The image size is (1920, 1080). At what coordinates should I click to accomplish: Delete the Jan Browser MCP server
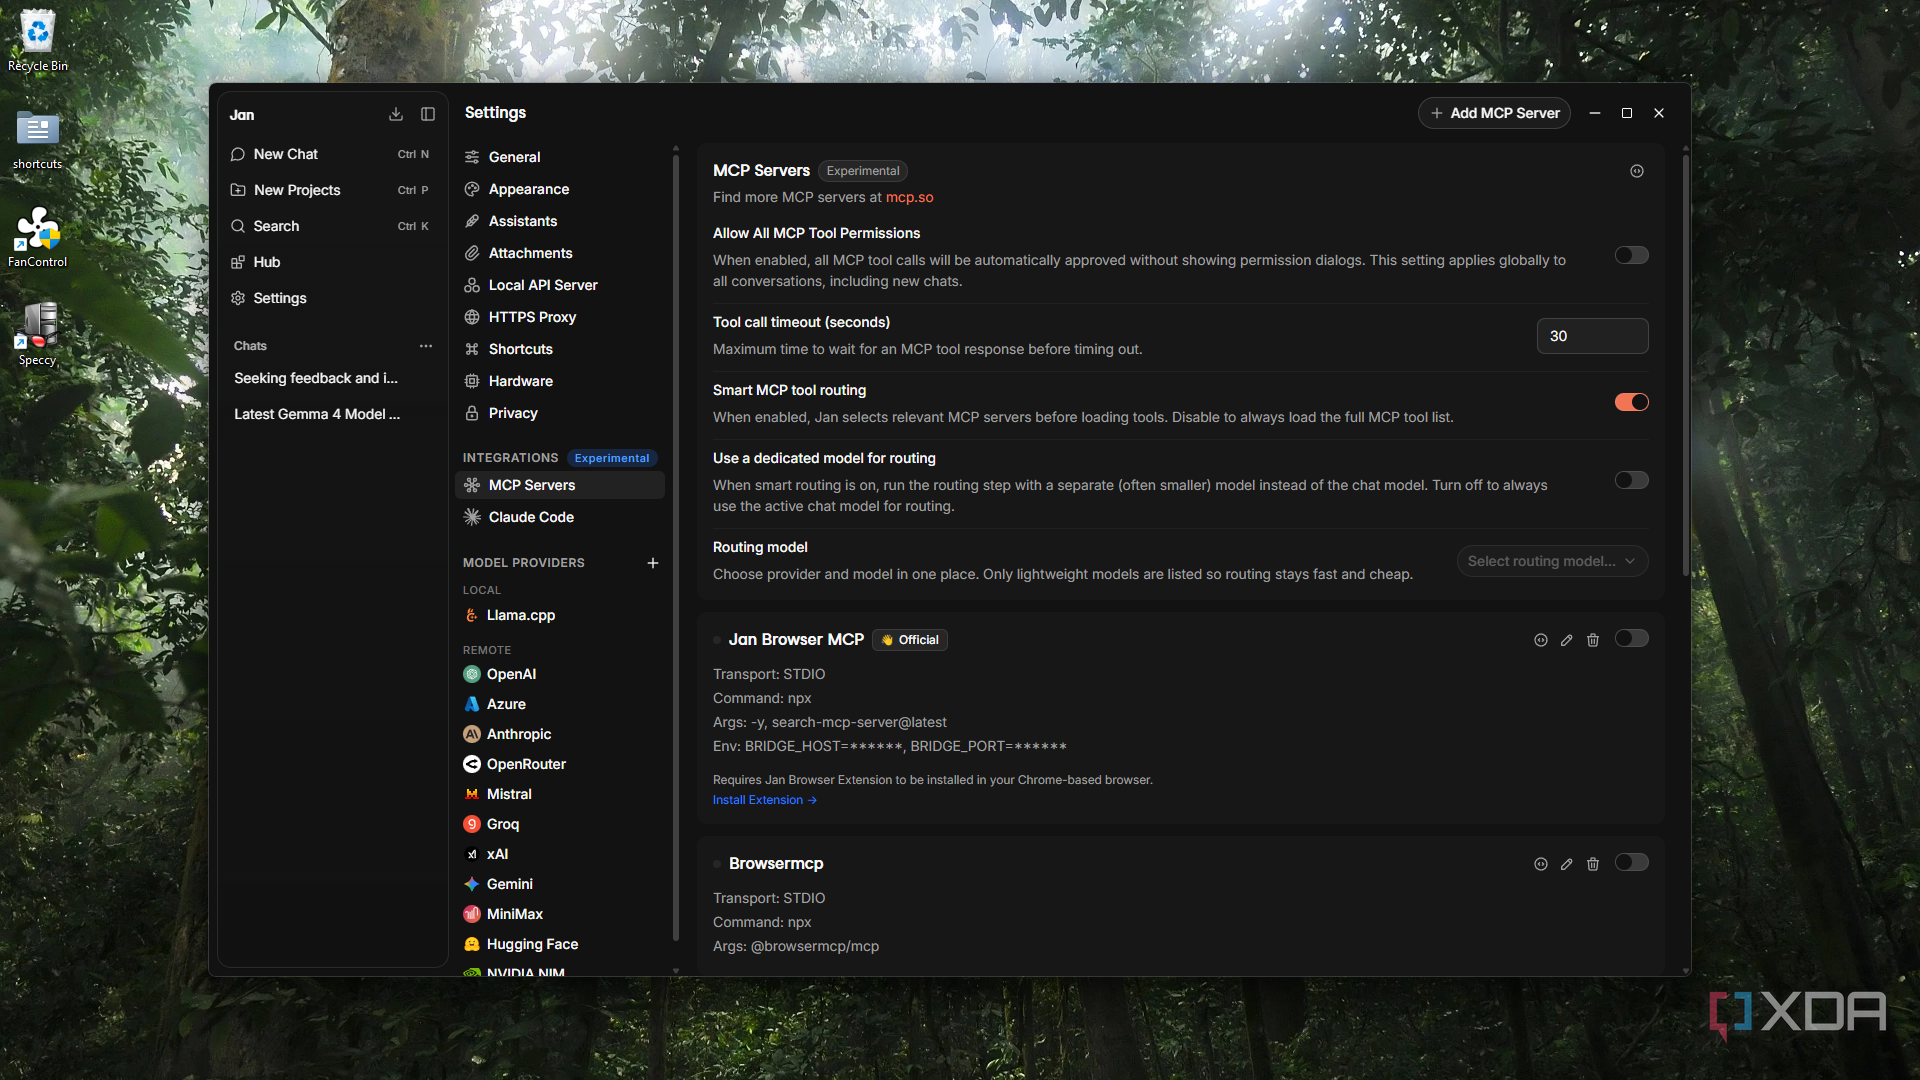[x=1593, y=640]
